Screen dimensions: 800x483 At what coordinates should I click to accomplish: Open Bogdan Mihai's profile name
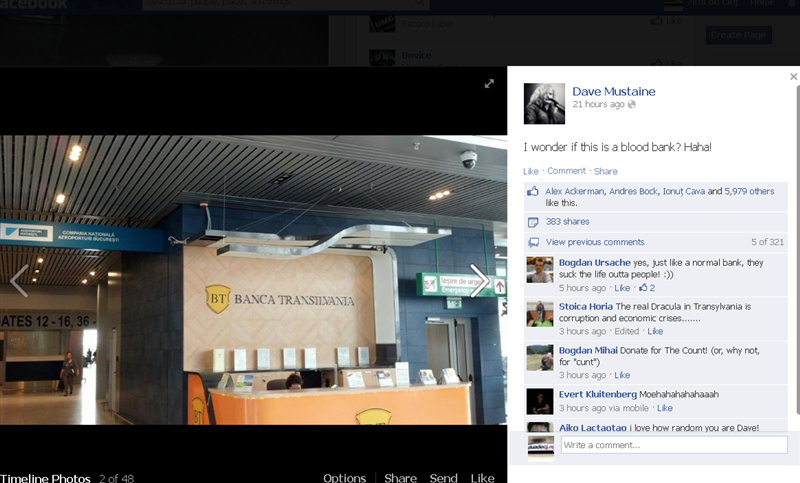(588, 350)
